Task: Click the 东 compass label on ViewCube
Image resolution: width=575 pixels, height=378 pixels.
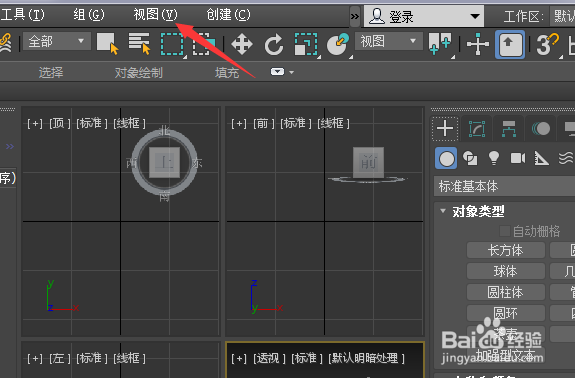Action: pyautogui.click(x=197, y=163)
